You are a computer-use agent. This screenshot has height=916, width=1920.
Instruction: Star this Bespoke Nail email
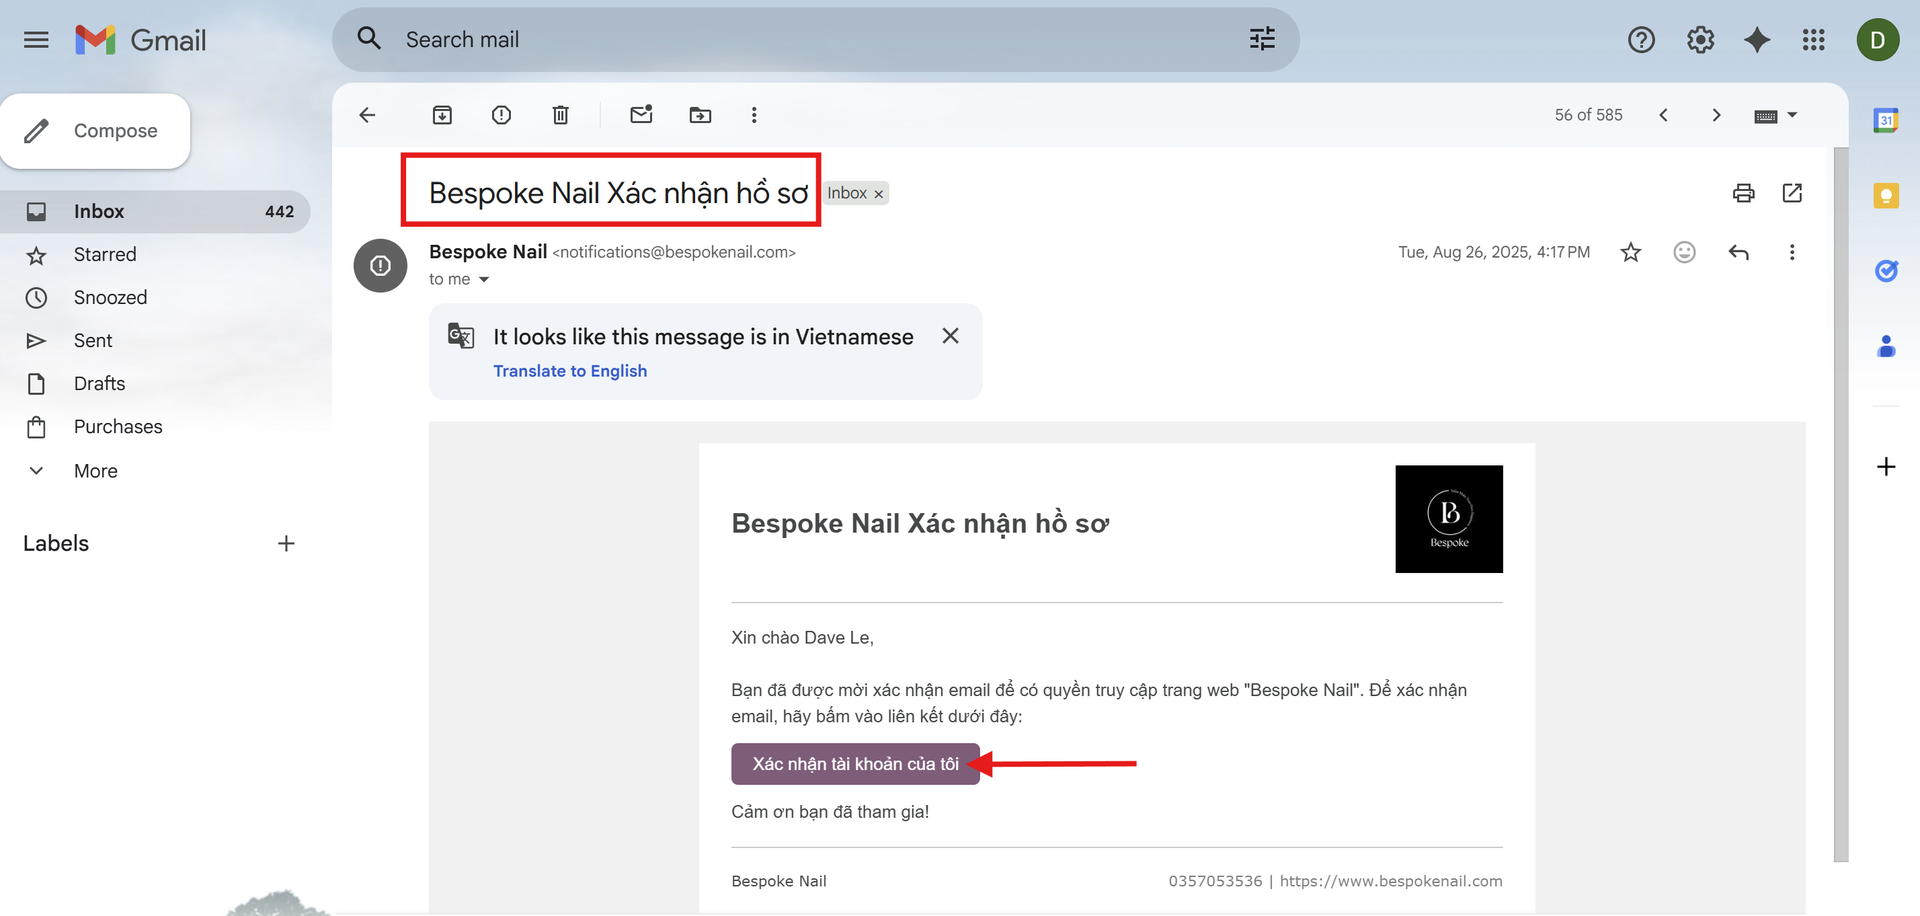click(x=1630, y=252)
